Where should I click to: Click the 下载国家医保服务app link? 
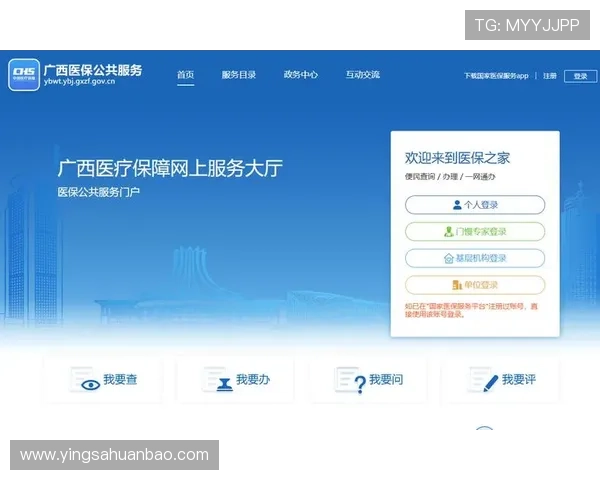[496, 76]
